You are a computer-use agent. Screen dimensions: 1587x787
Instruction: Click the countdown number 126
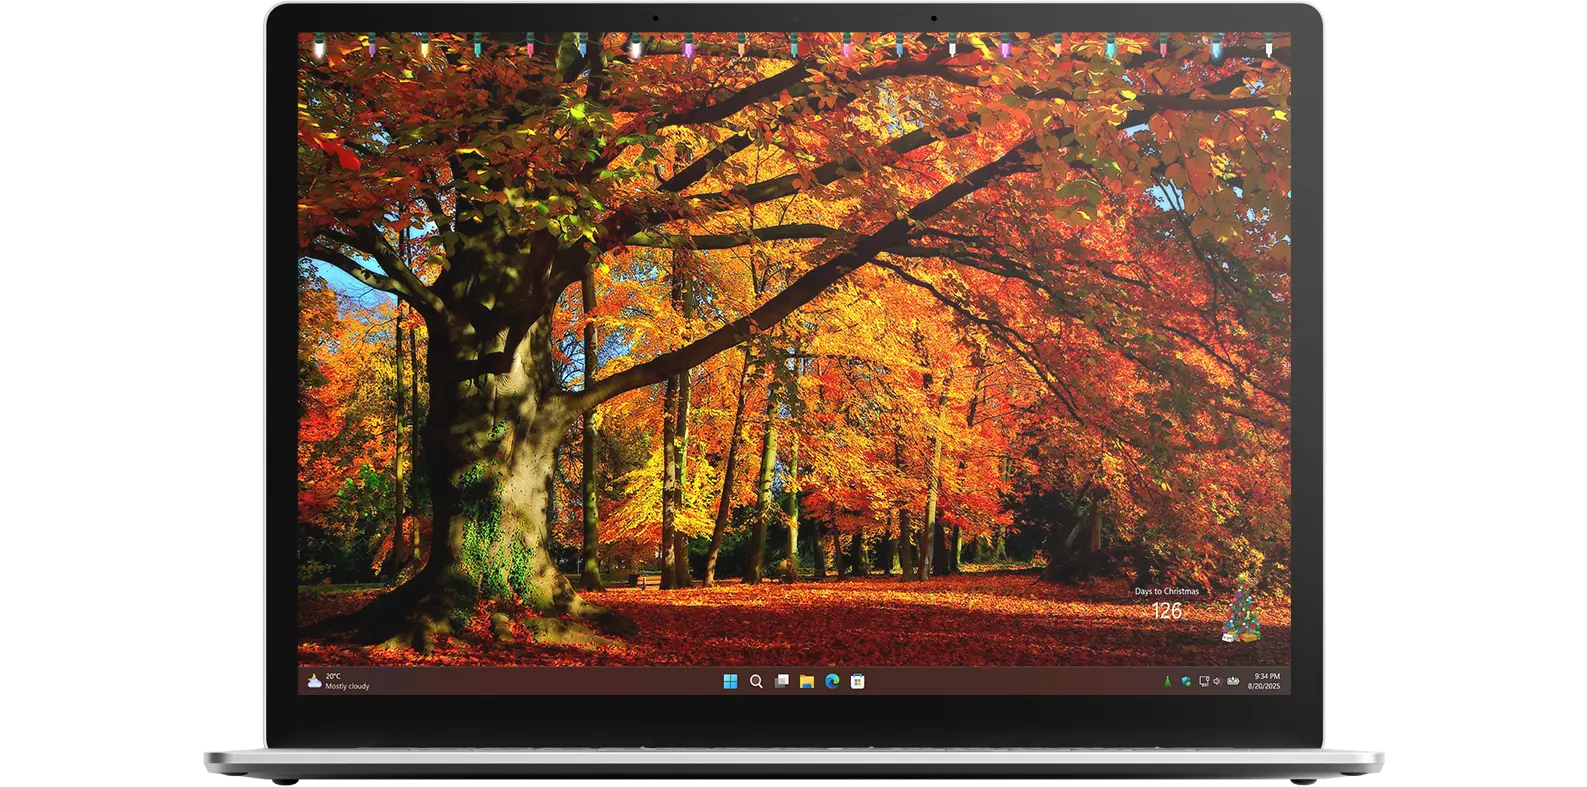click(1166, 611)
